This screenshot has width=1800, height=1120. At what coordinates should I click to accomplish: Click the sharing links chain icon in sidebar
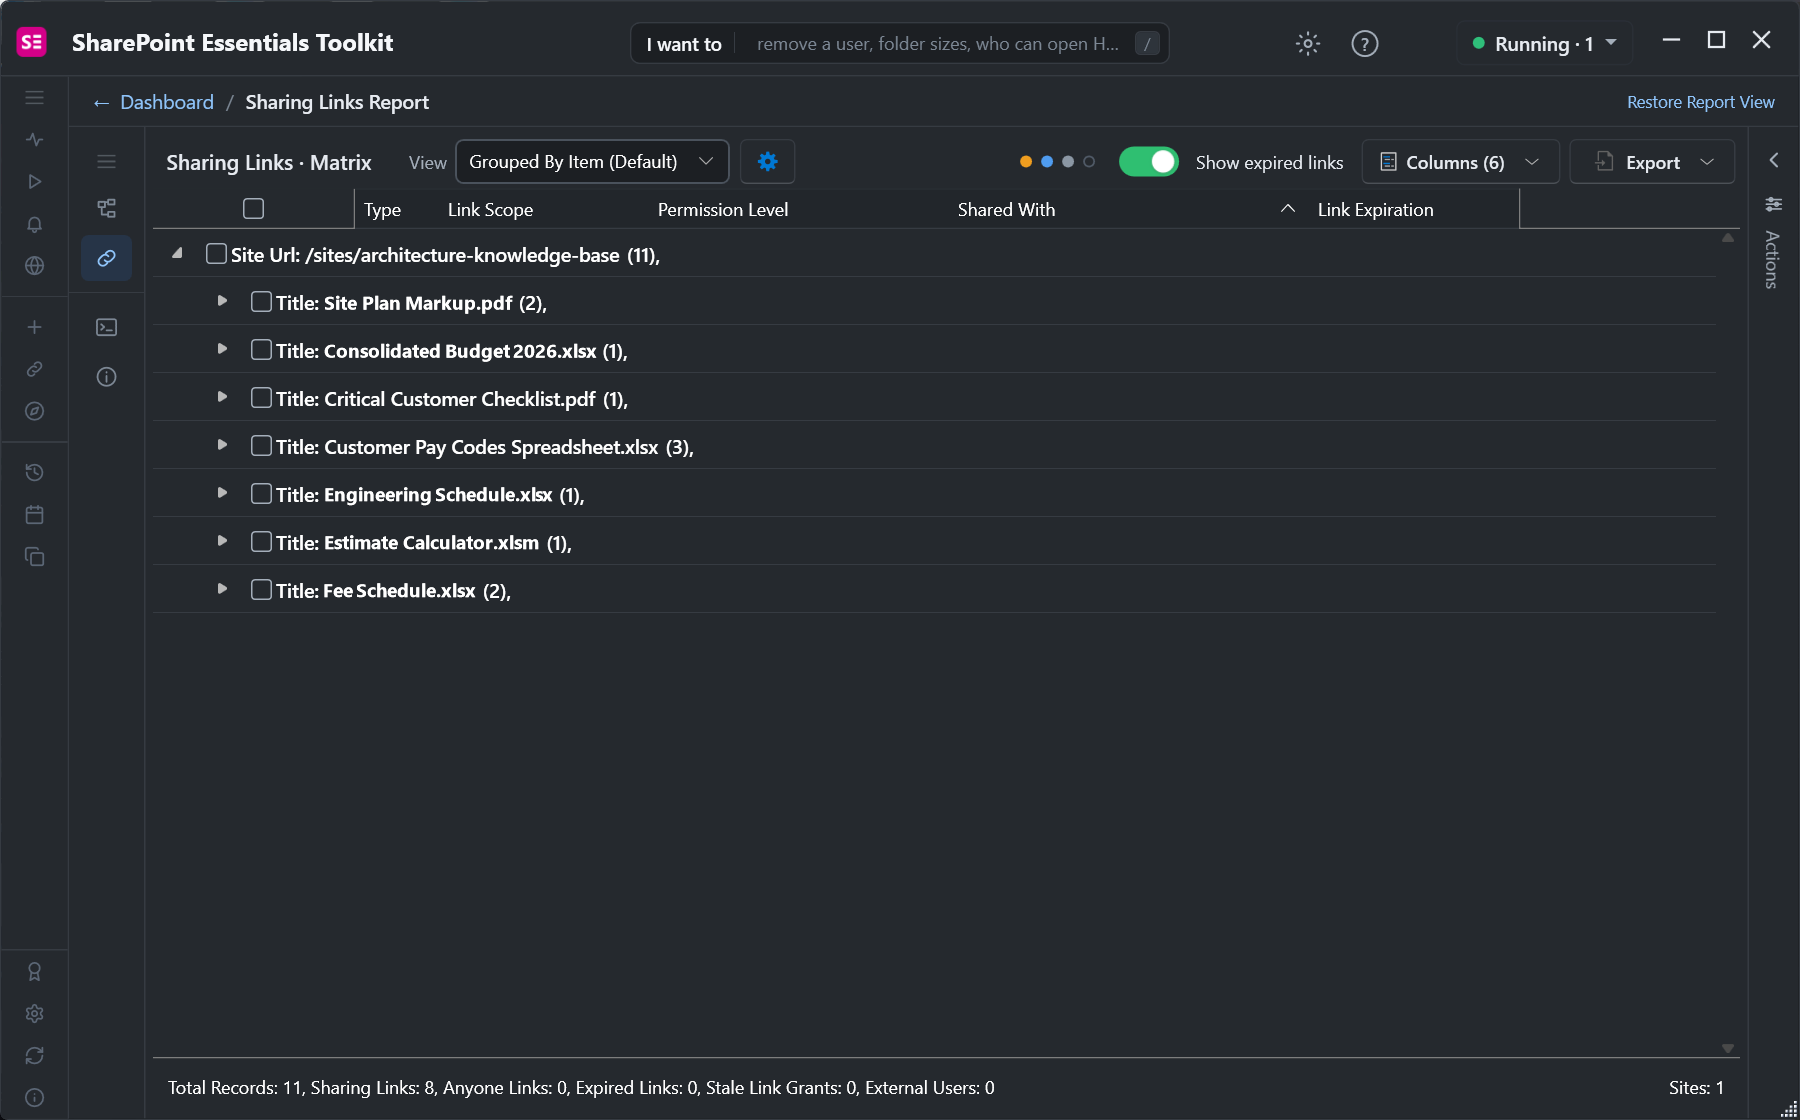tap(106, 258)
